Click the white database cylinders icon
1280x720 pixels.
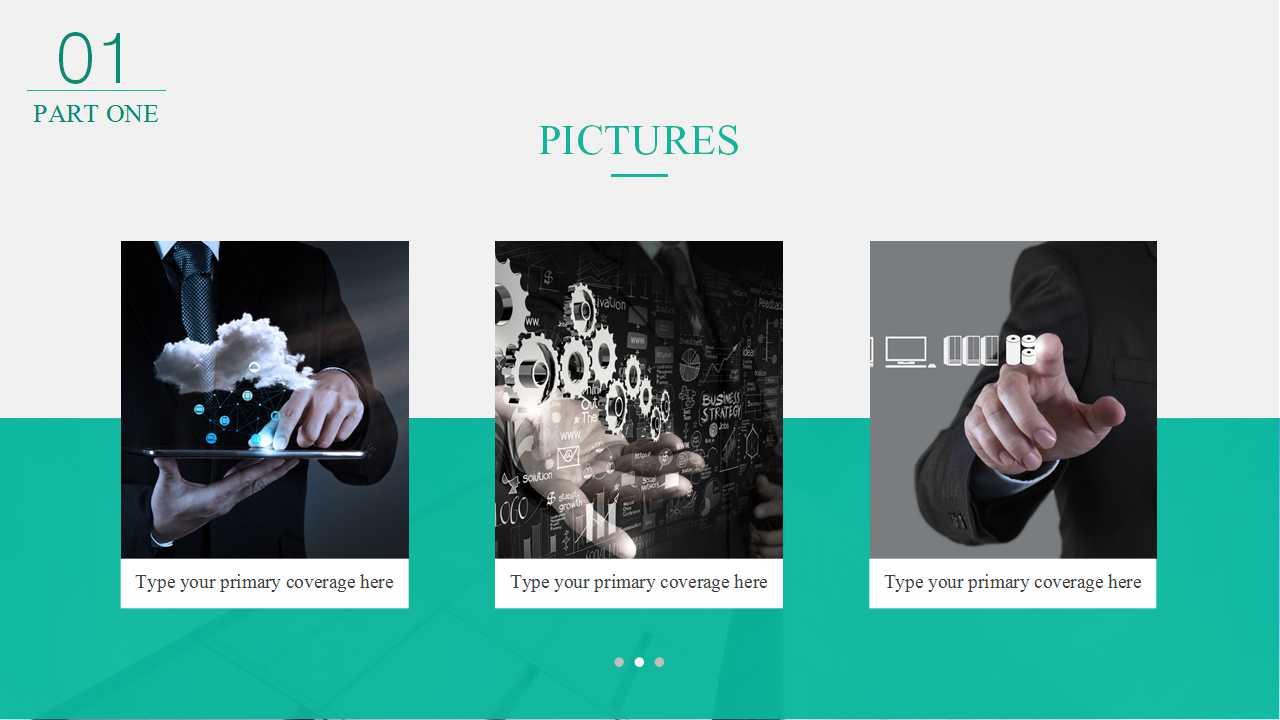click(x=1020, y=350)
